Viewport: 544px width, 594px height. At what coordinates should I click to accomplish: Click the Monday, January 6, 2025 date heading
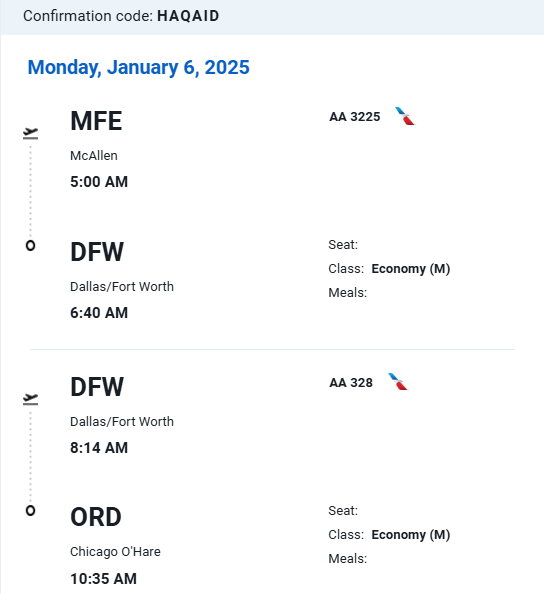(139, 68)
